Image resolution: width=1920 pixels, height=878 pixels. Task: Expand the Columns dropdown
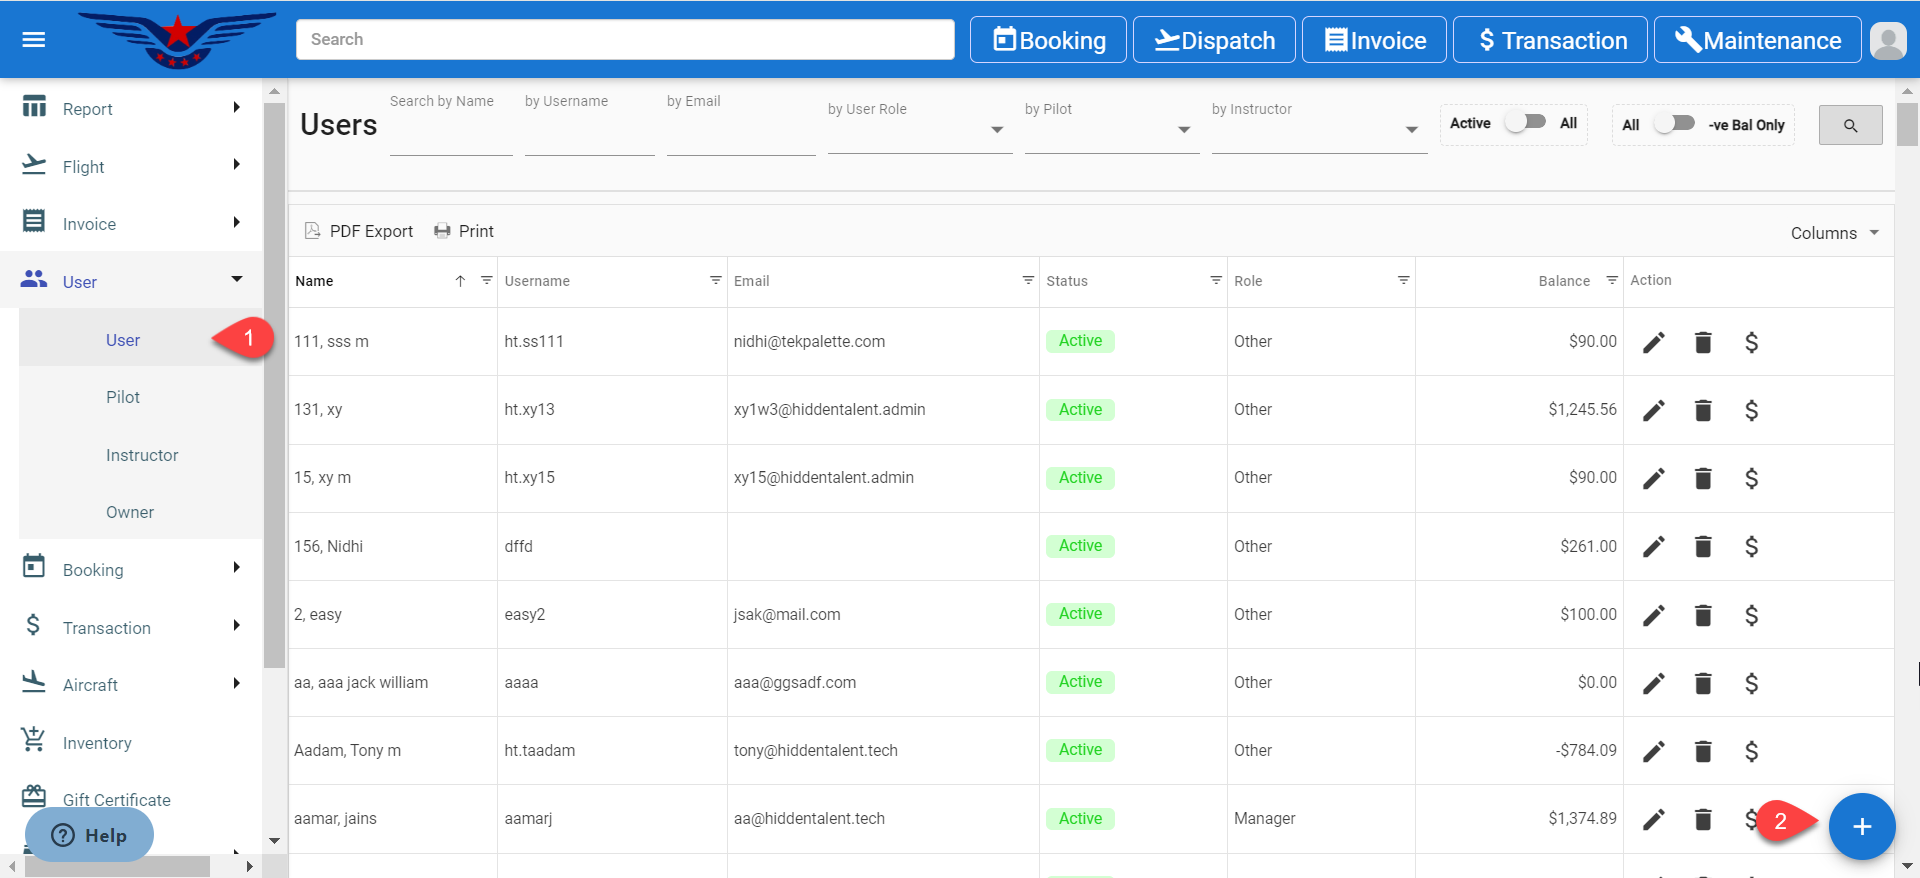[1834, 233]
